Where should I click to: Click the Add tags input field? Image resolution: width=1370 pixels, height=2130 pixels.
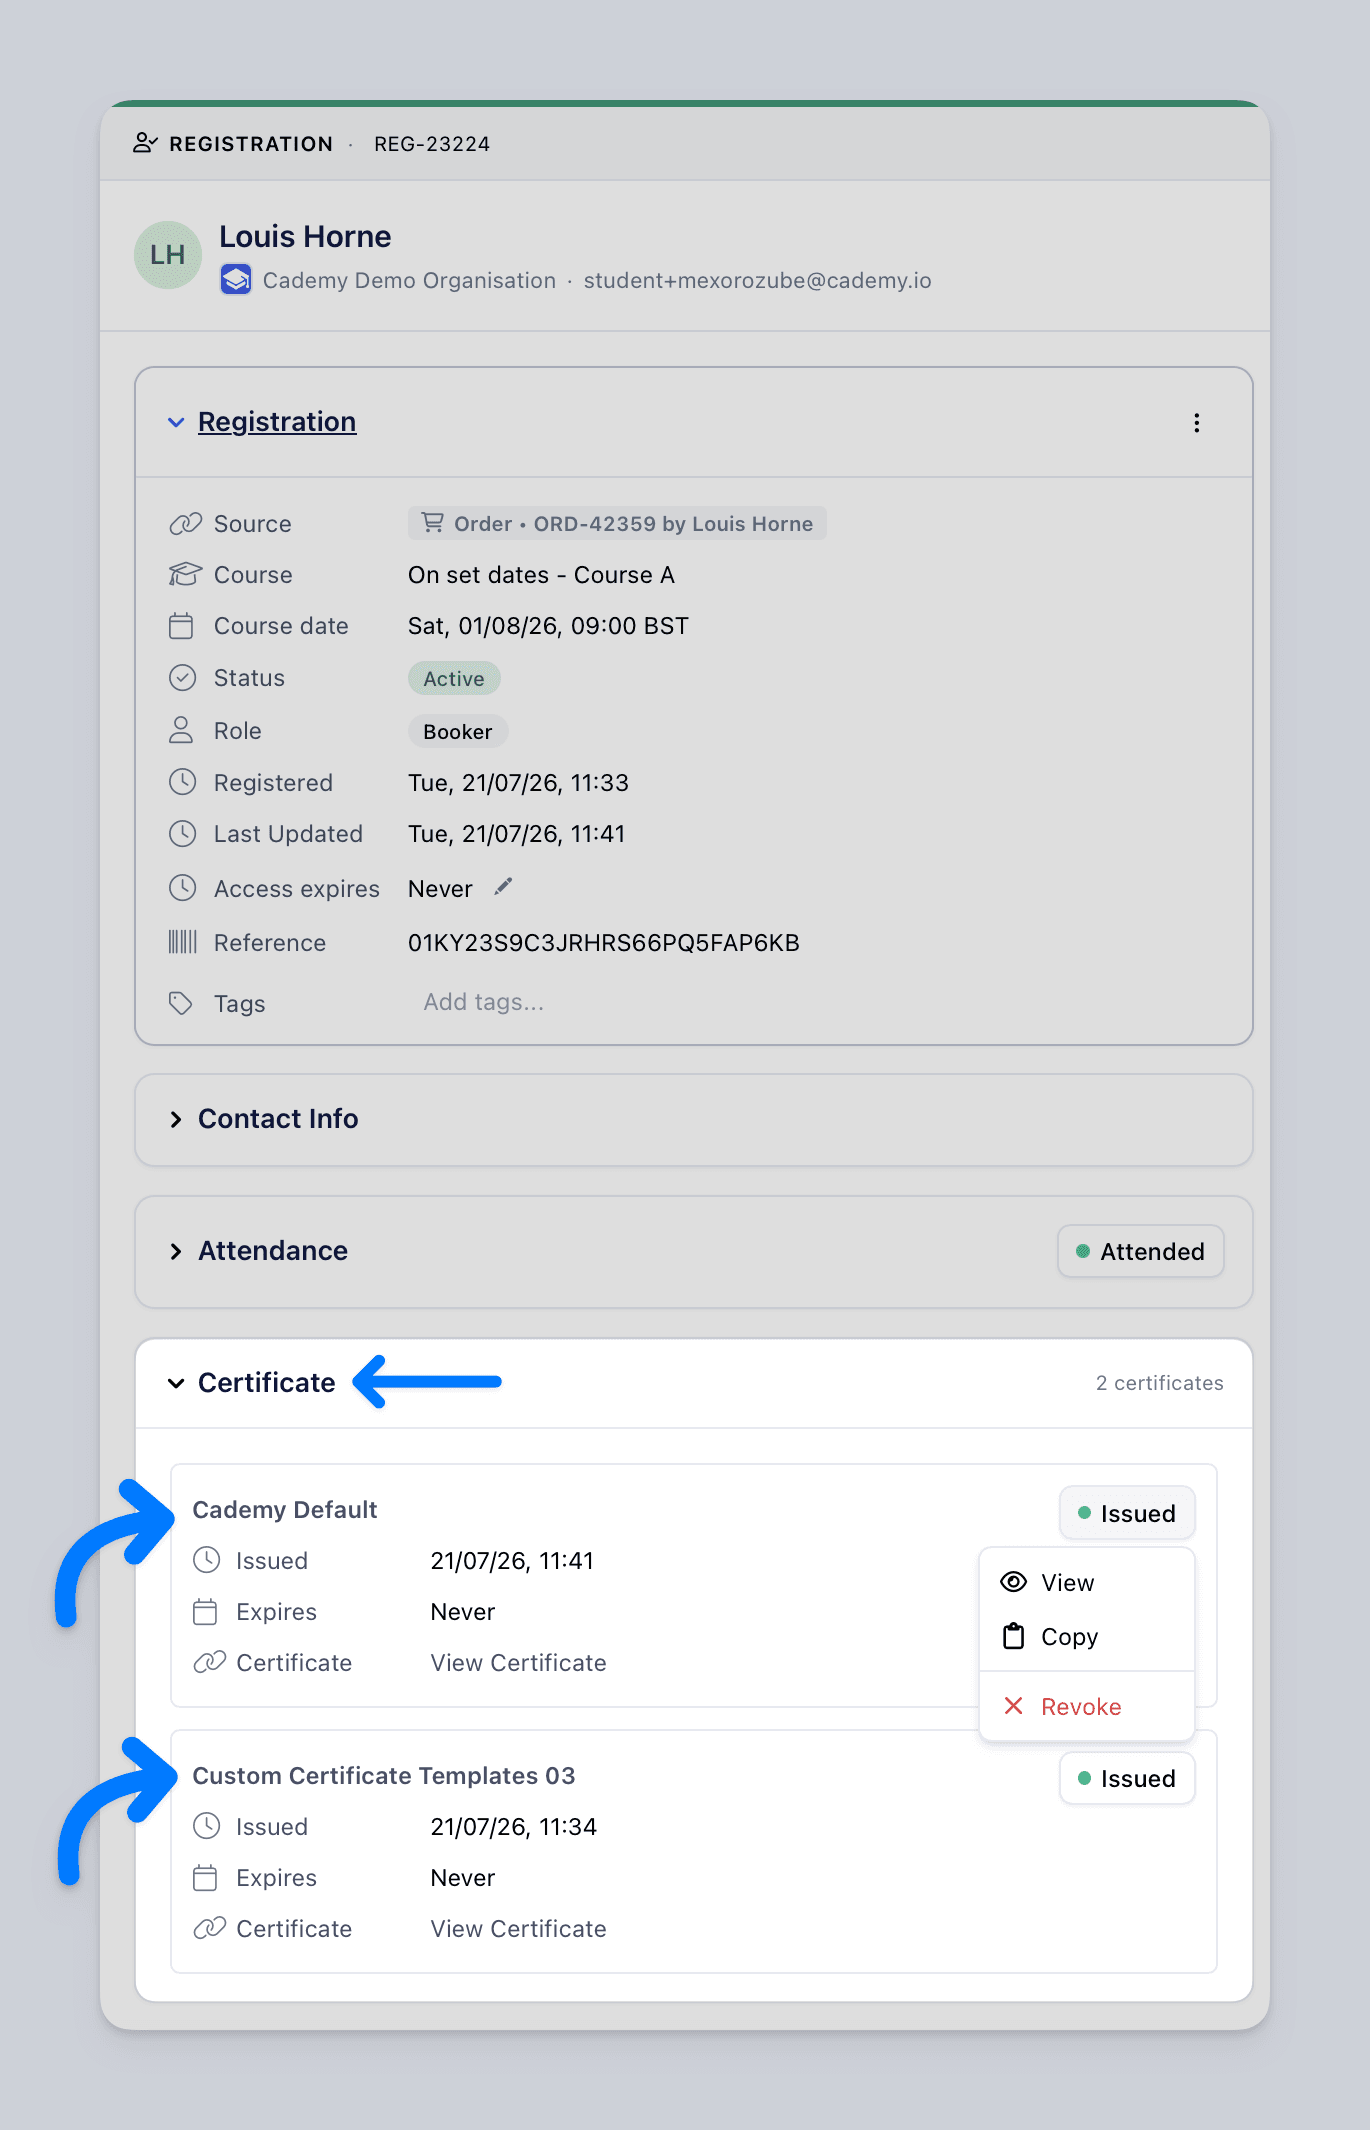[484, 1002]
